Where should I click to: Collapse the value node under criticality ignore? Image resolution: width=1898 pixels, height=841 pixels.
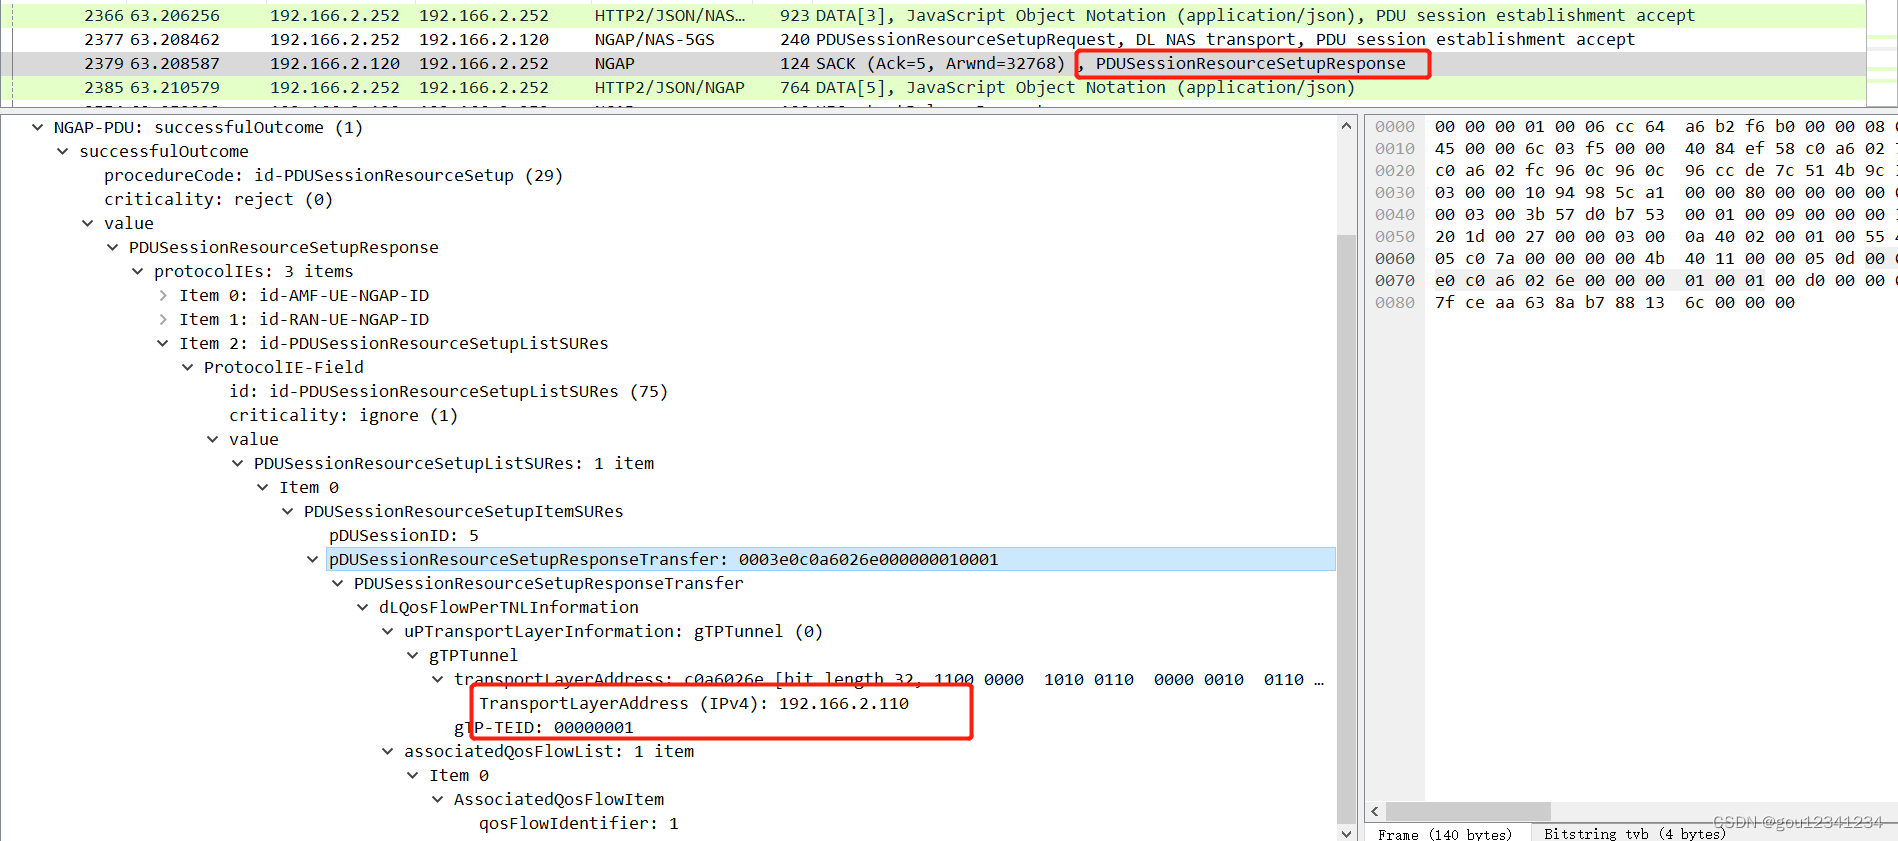coord(212,439)
